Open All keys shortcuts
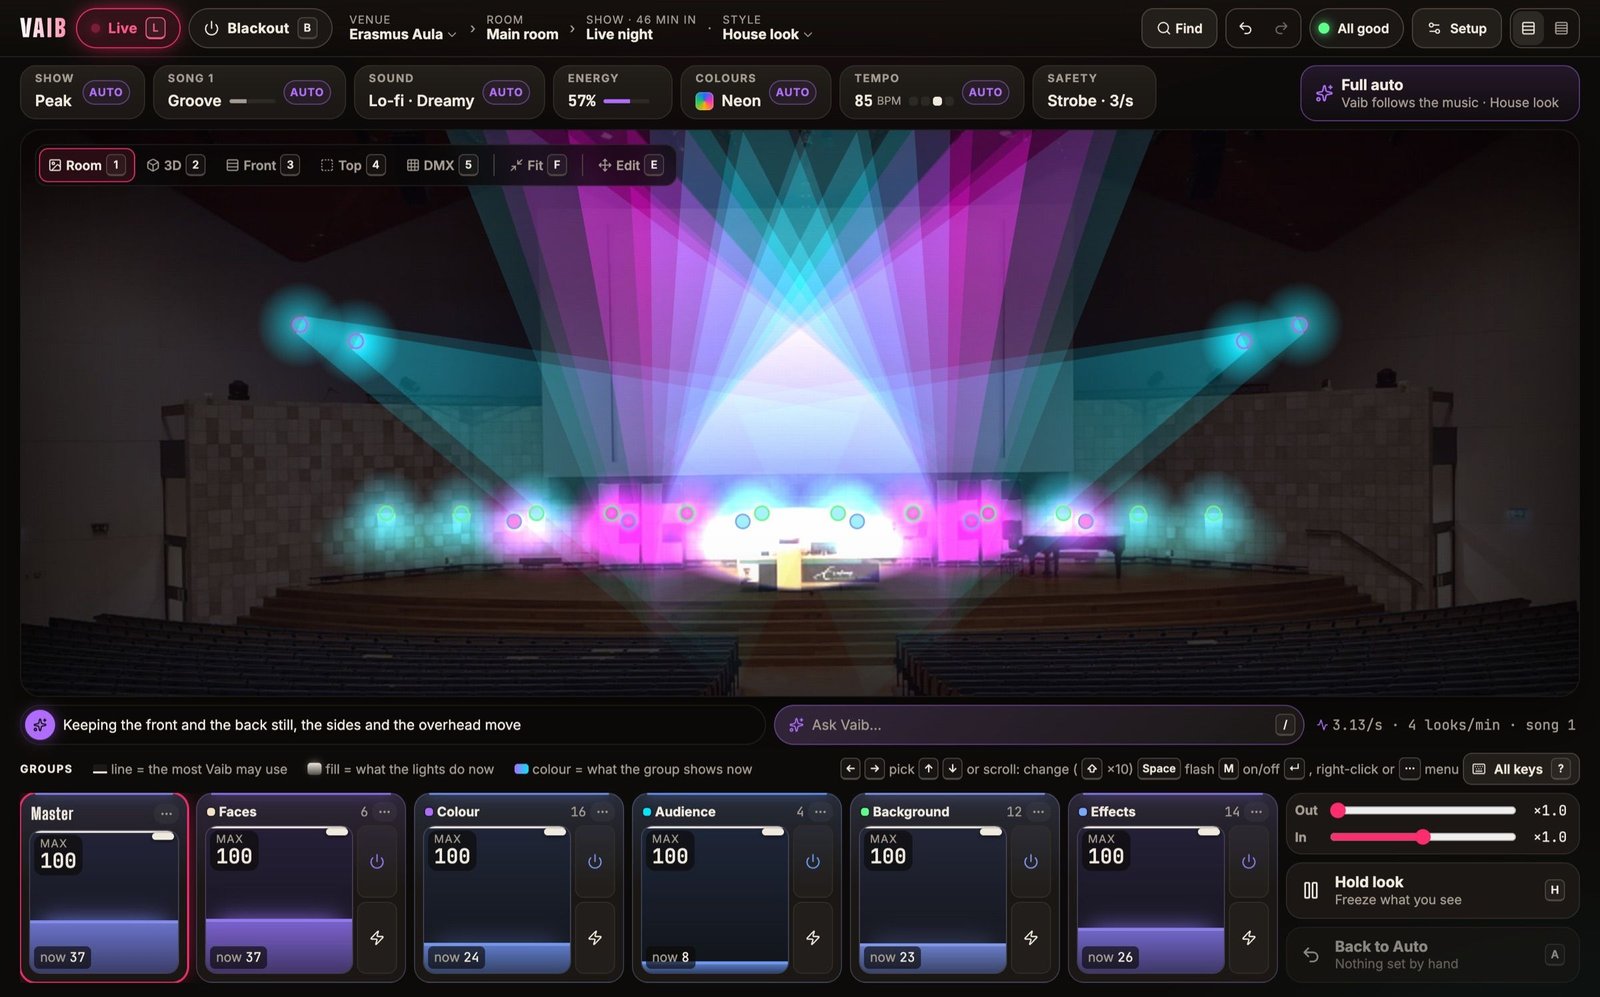 [1520, 769]
